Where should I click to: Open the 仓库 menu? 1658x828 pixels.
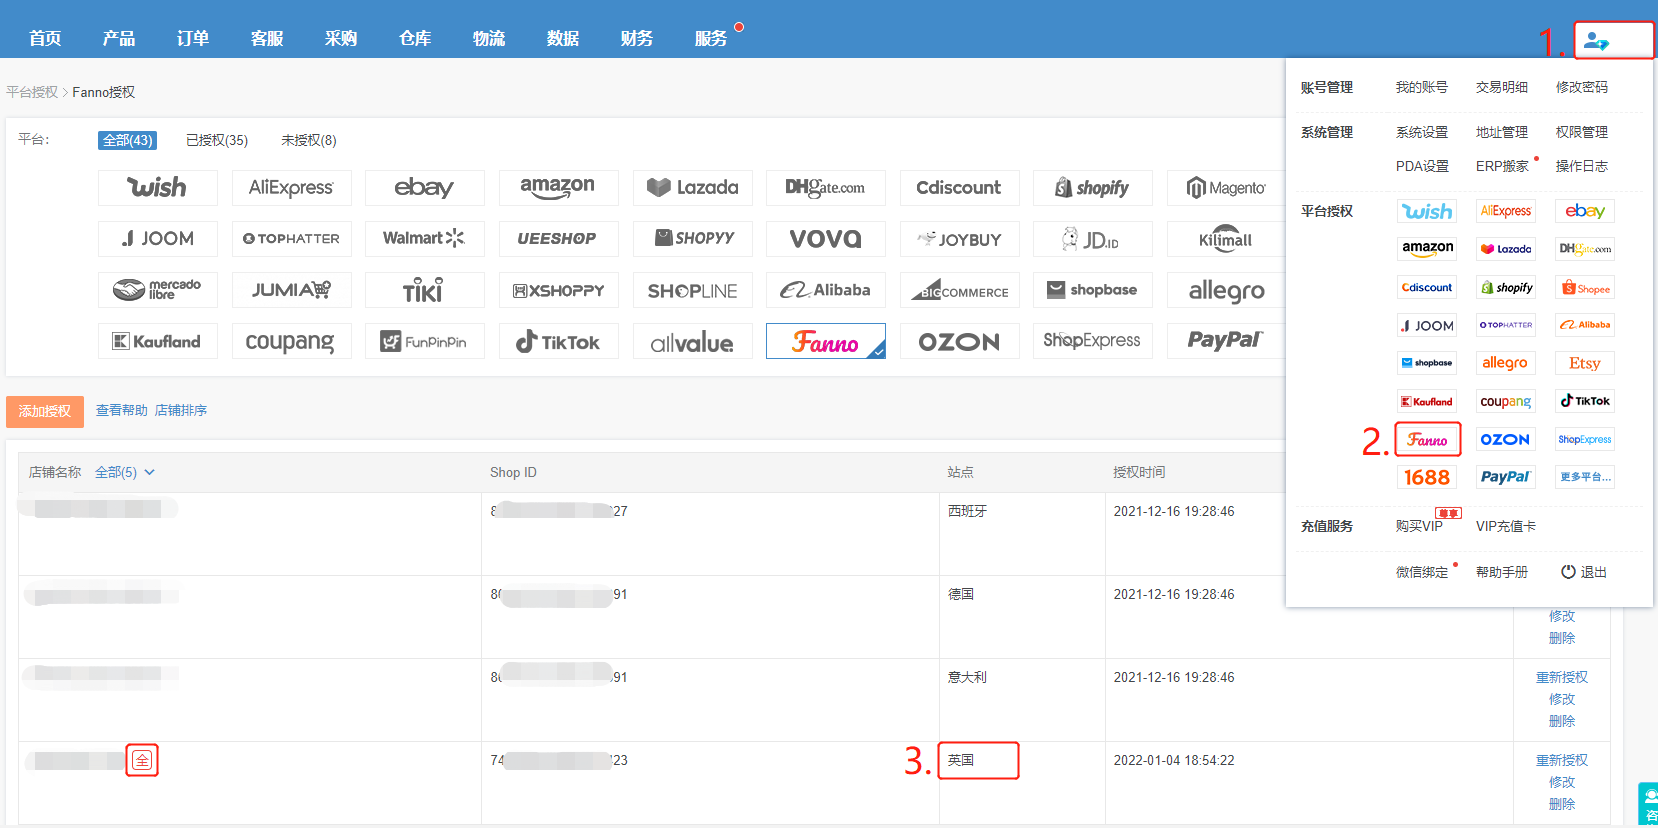coord(415,38)
